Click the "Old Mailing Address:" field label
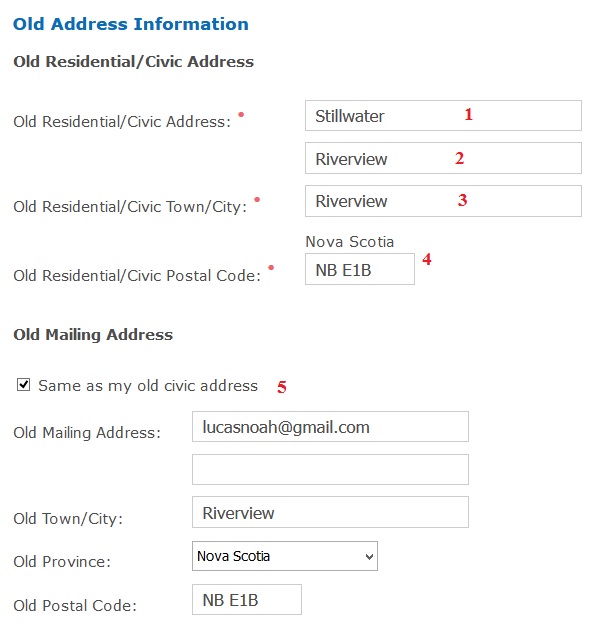 coord(86,433)
